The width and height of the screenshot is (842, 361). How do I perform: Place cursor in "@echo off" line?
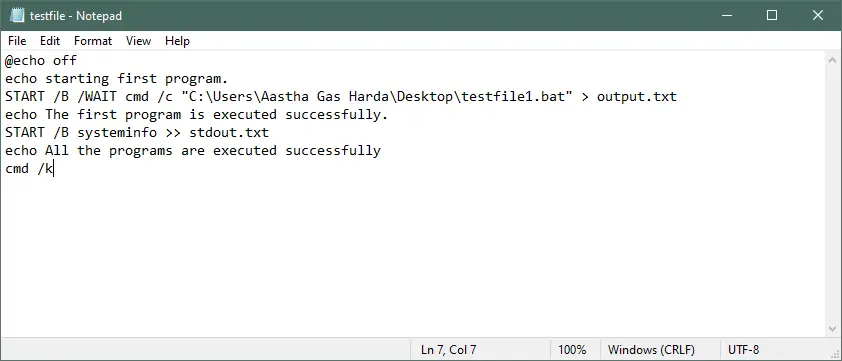41,60
